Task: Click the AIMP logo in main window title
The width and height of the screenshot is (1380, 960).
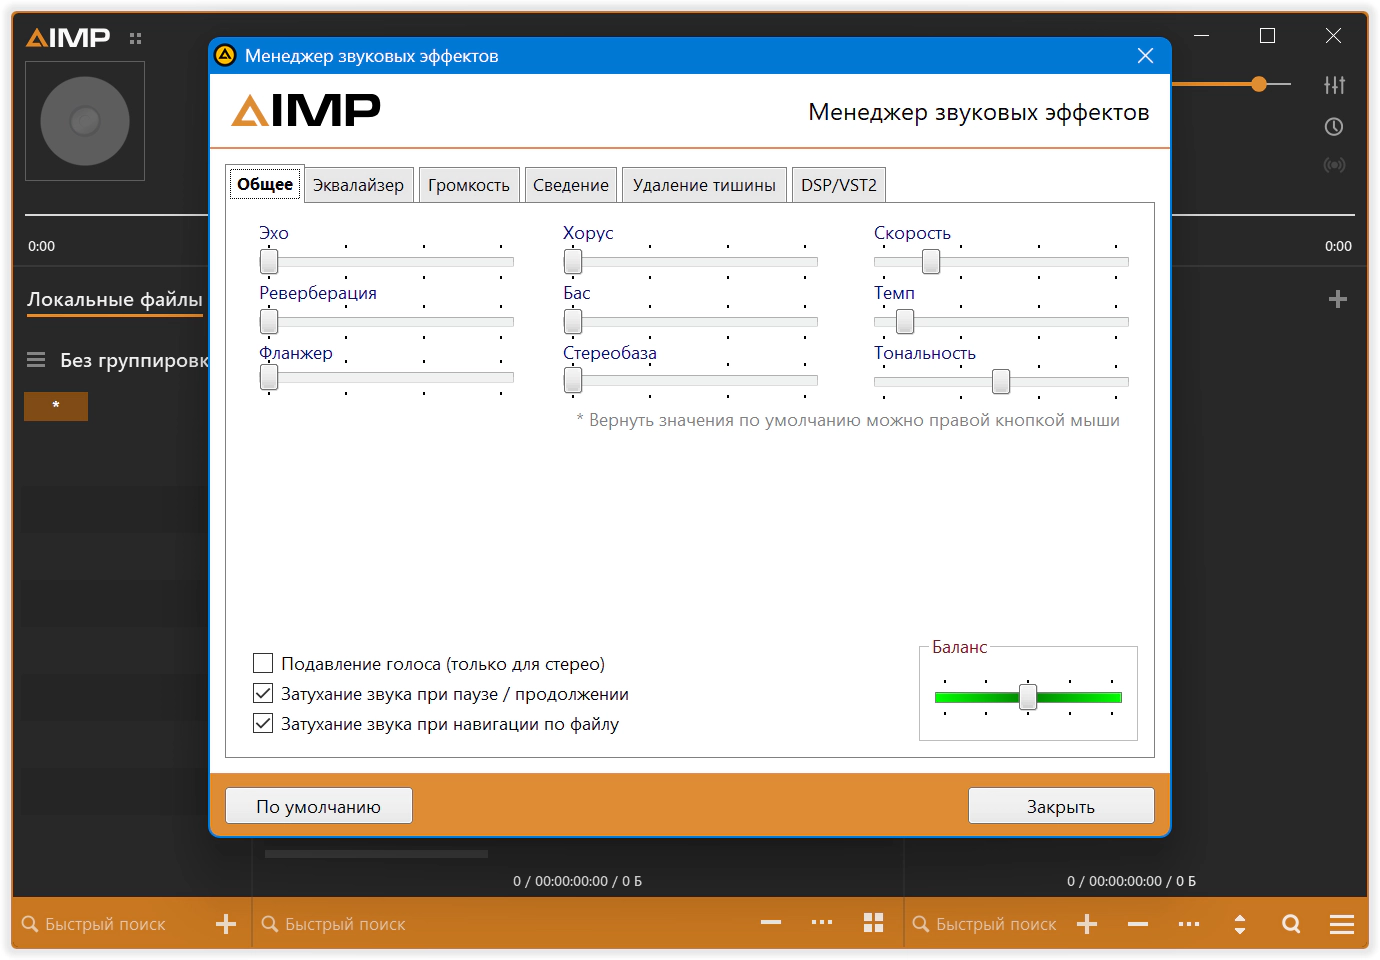Action: click(68, 38)
